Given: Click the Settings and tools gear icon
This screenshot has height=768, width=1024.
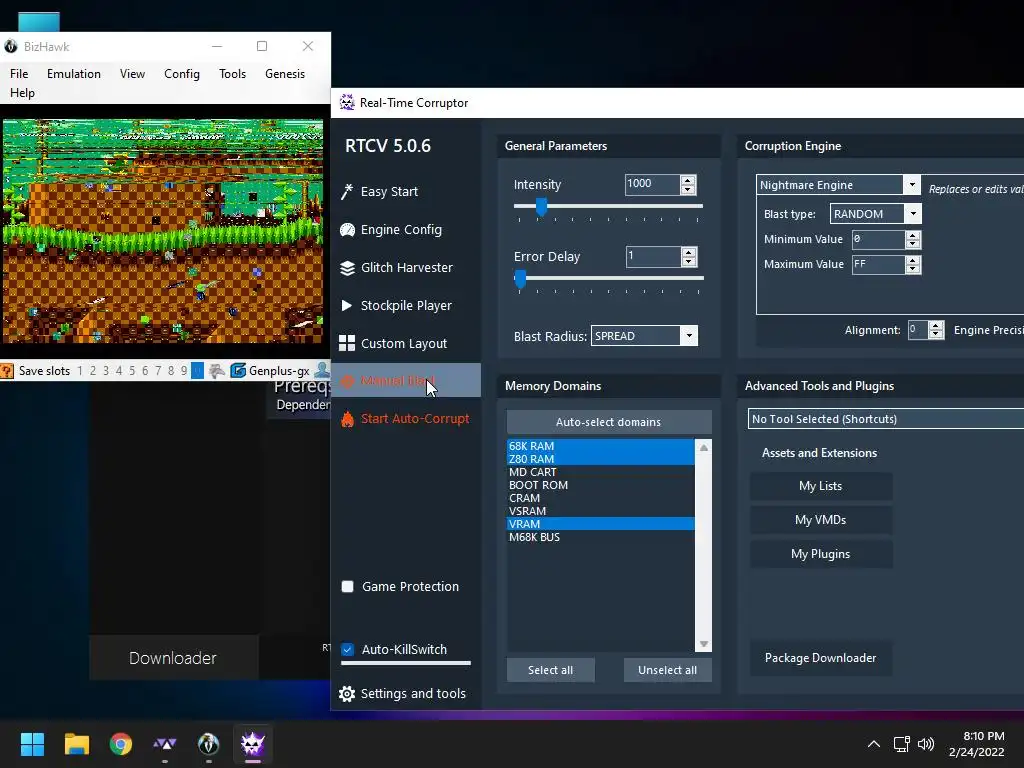Looking at the screenshot, I should click(x=347, y=694).
